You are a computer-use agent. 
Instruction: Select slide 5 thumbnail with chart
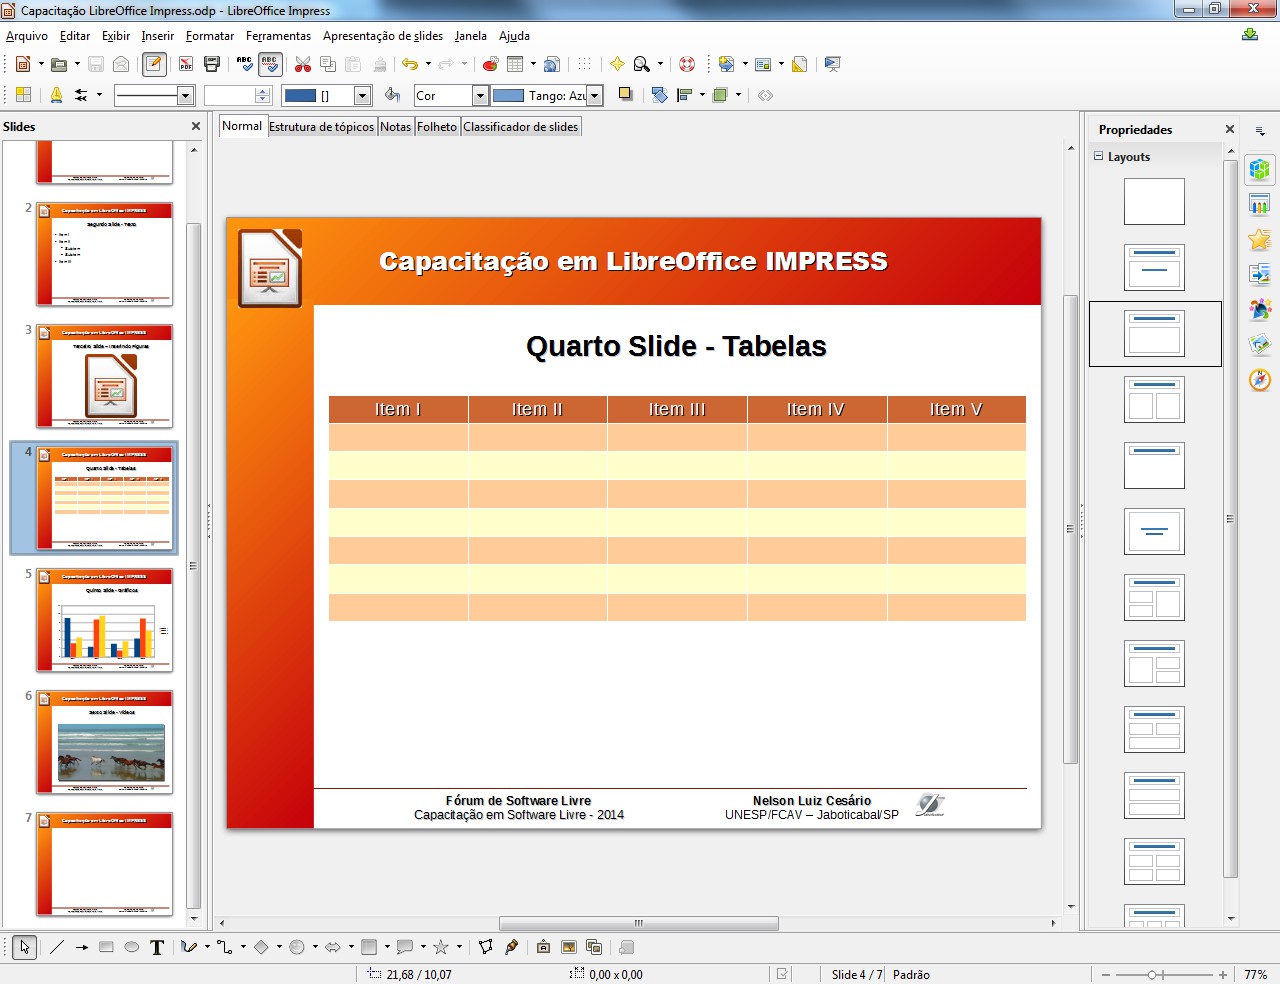[105, 620]
